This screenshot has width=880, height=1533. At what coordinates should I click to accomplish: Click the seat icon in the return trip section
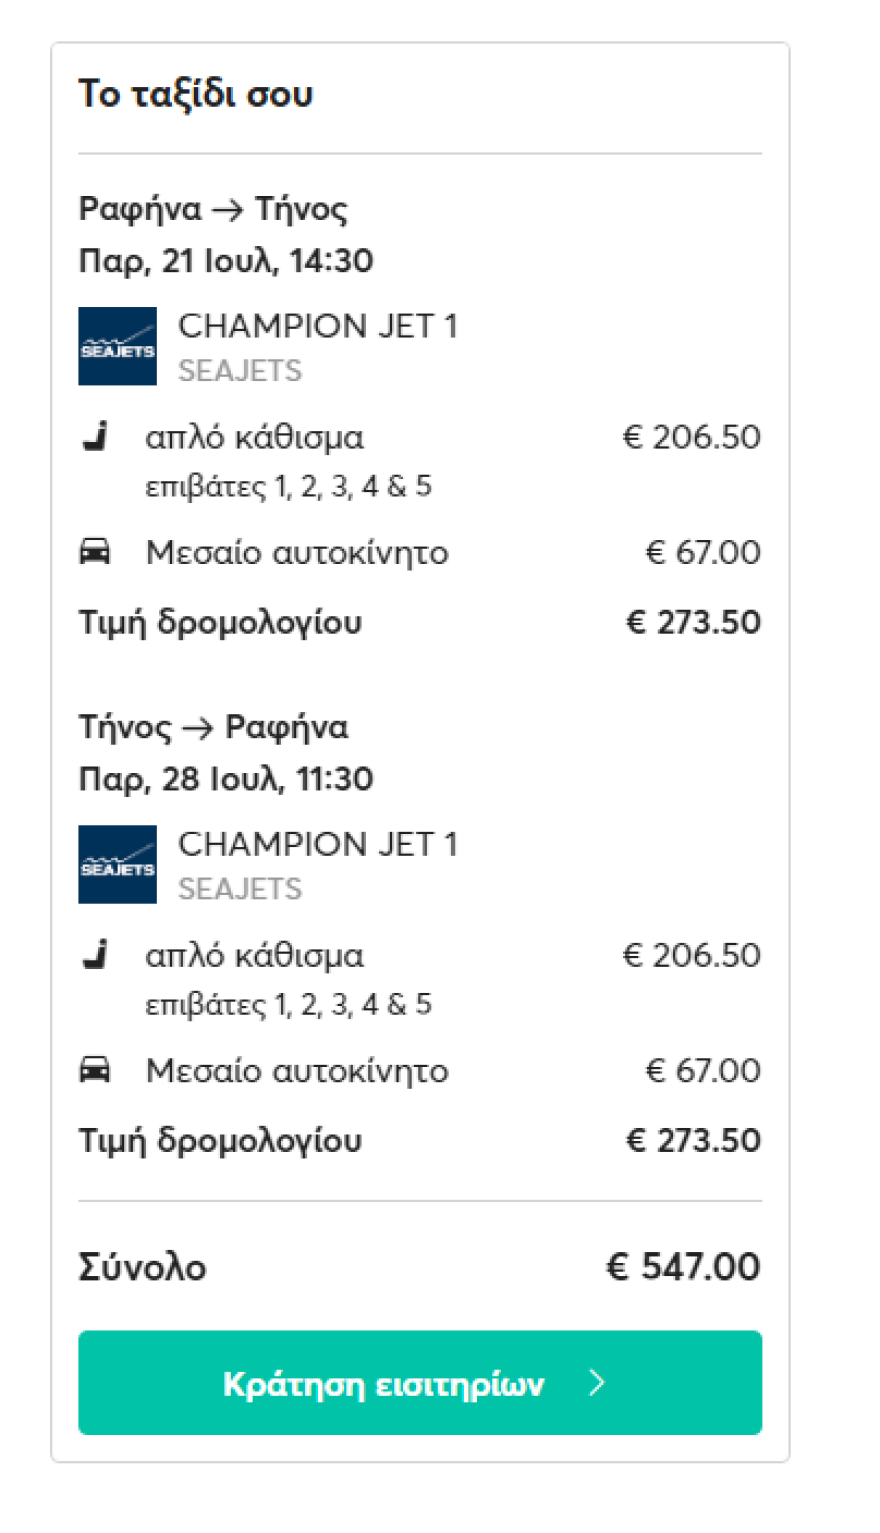coord(95,955)
